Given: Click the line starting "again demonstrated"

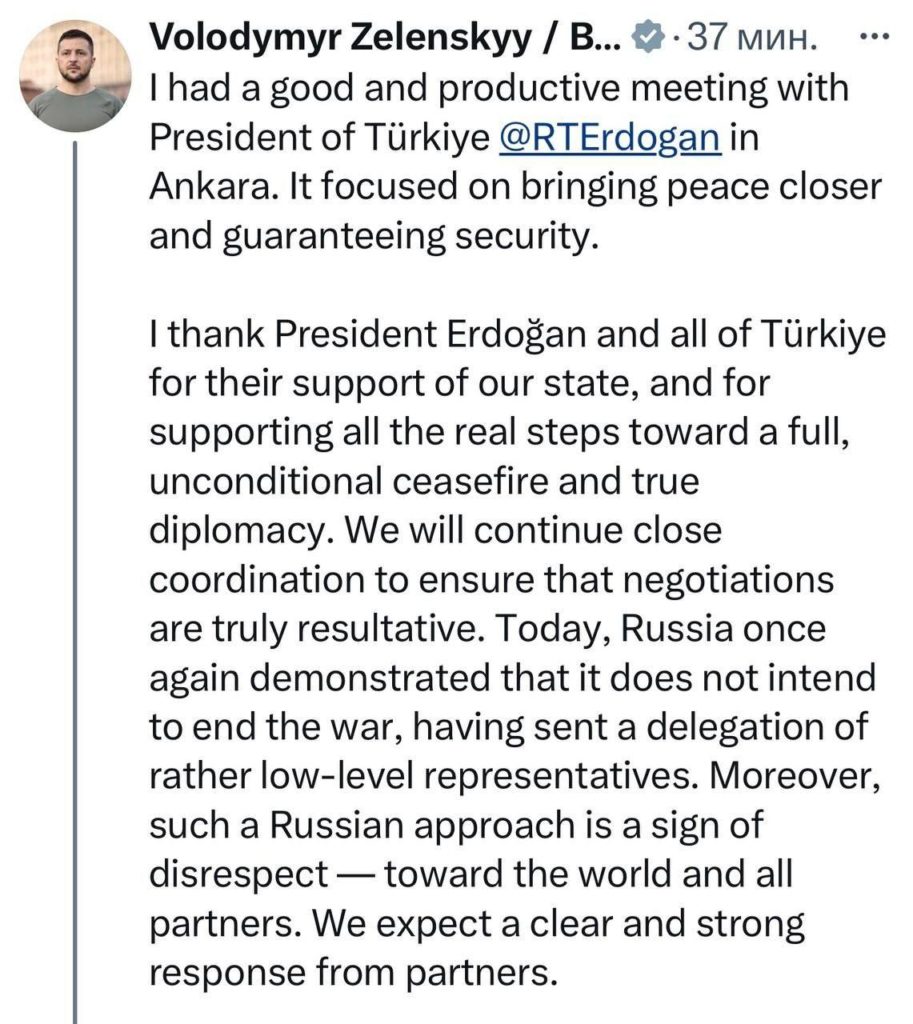Looking at the screenshot, I should 511,677.
